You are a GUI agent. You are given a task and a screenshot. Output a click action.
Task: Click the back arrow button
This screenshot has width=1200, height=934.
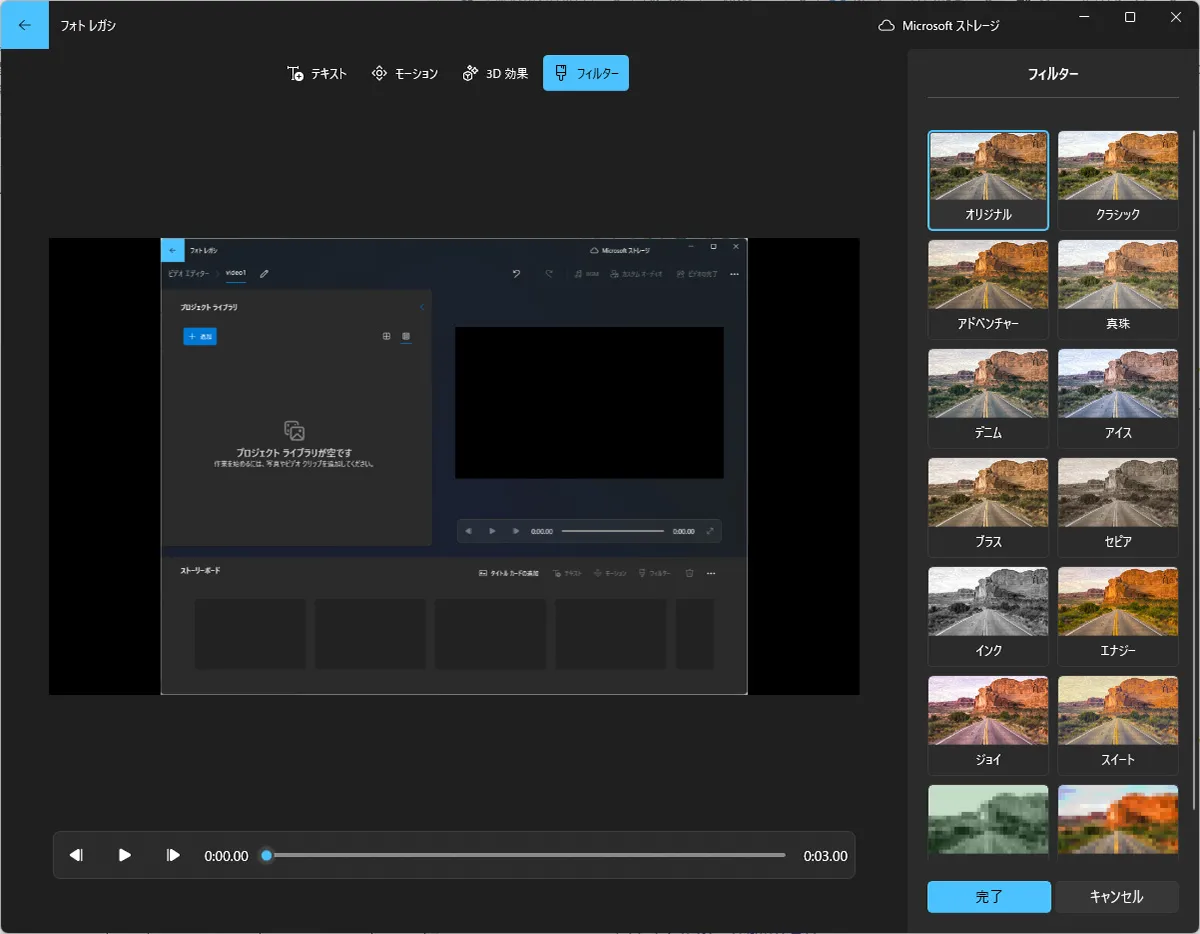24,25
